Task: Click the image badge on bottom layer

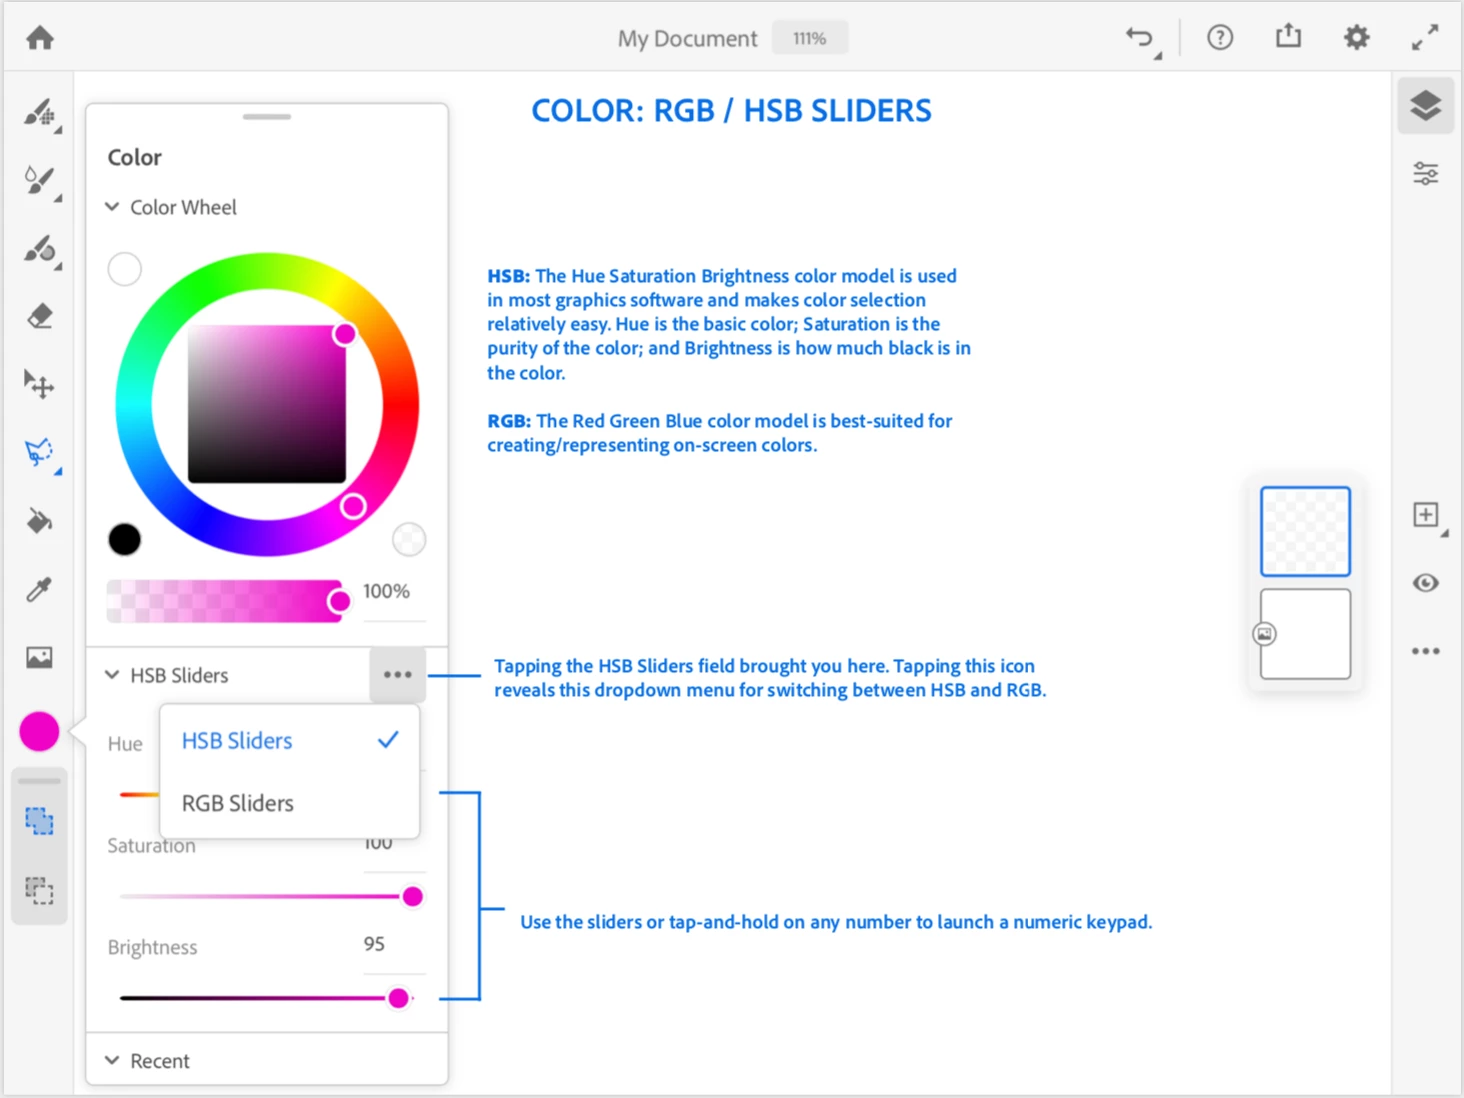Action: pyautogui.click(x=1265, y=634)
